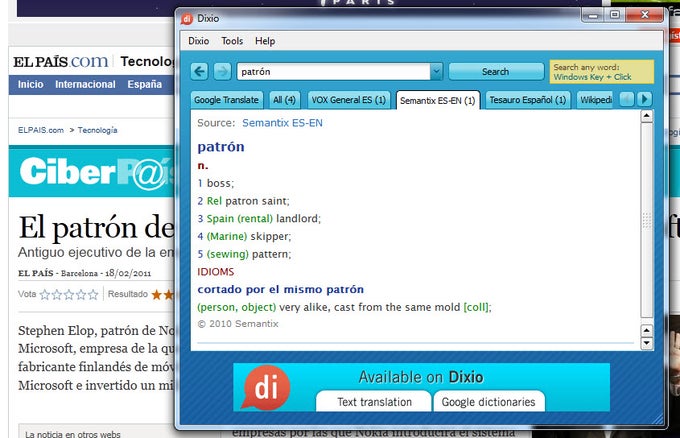Click the definition 'patron saint;'
The image size is (680, 438).
click(x=257, y=201)
